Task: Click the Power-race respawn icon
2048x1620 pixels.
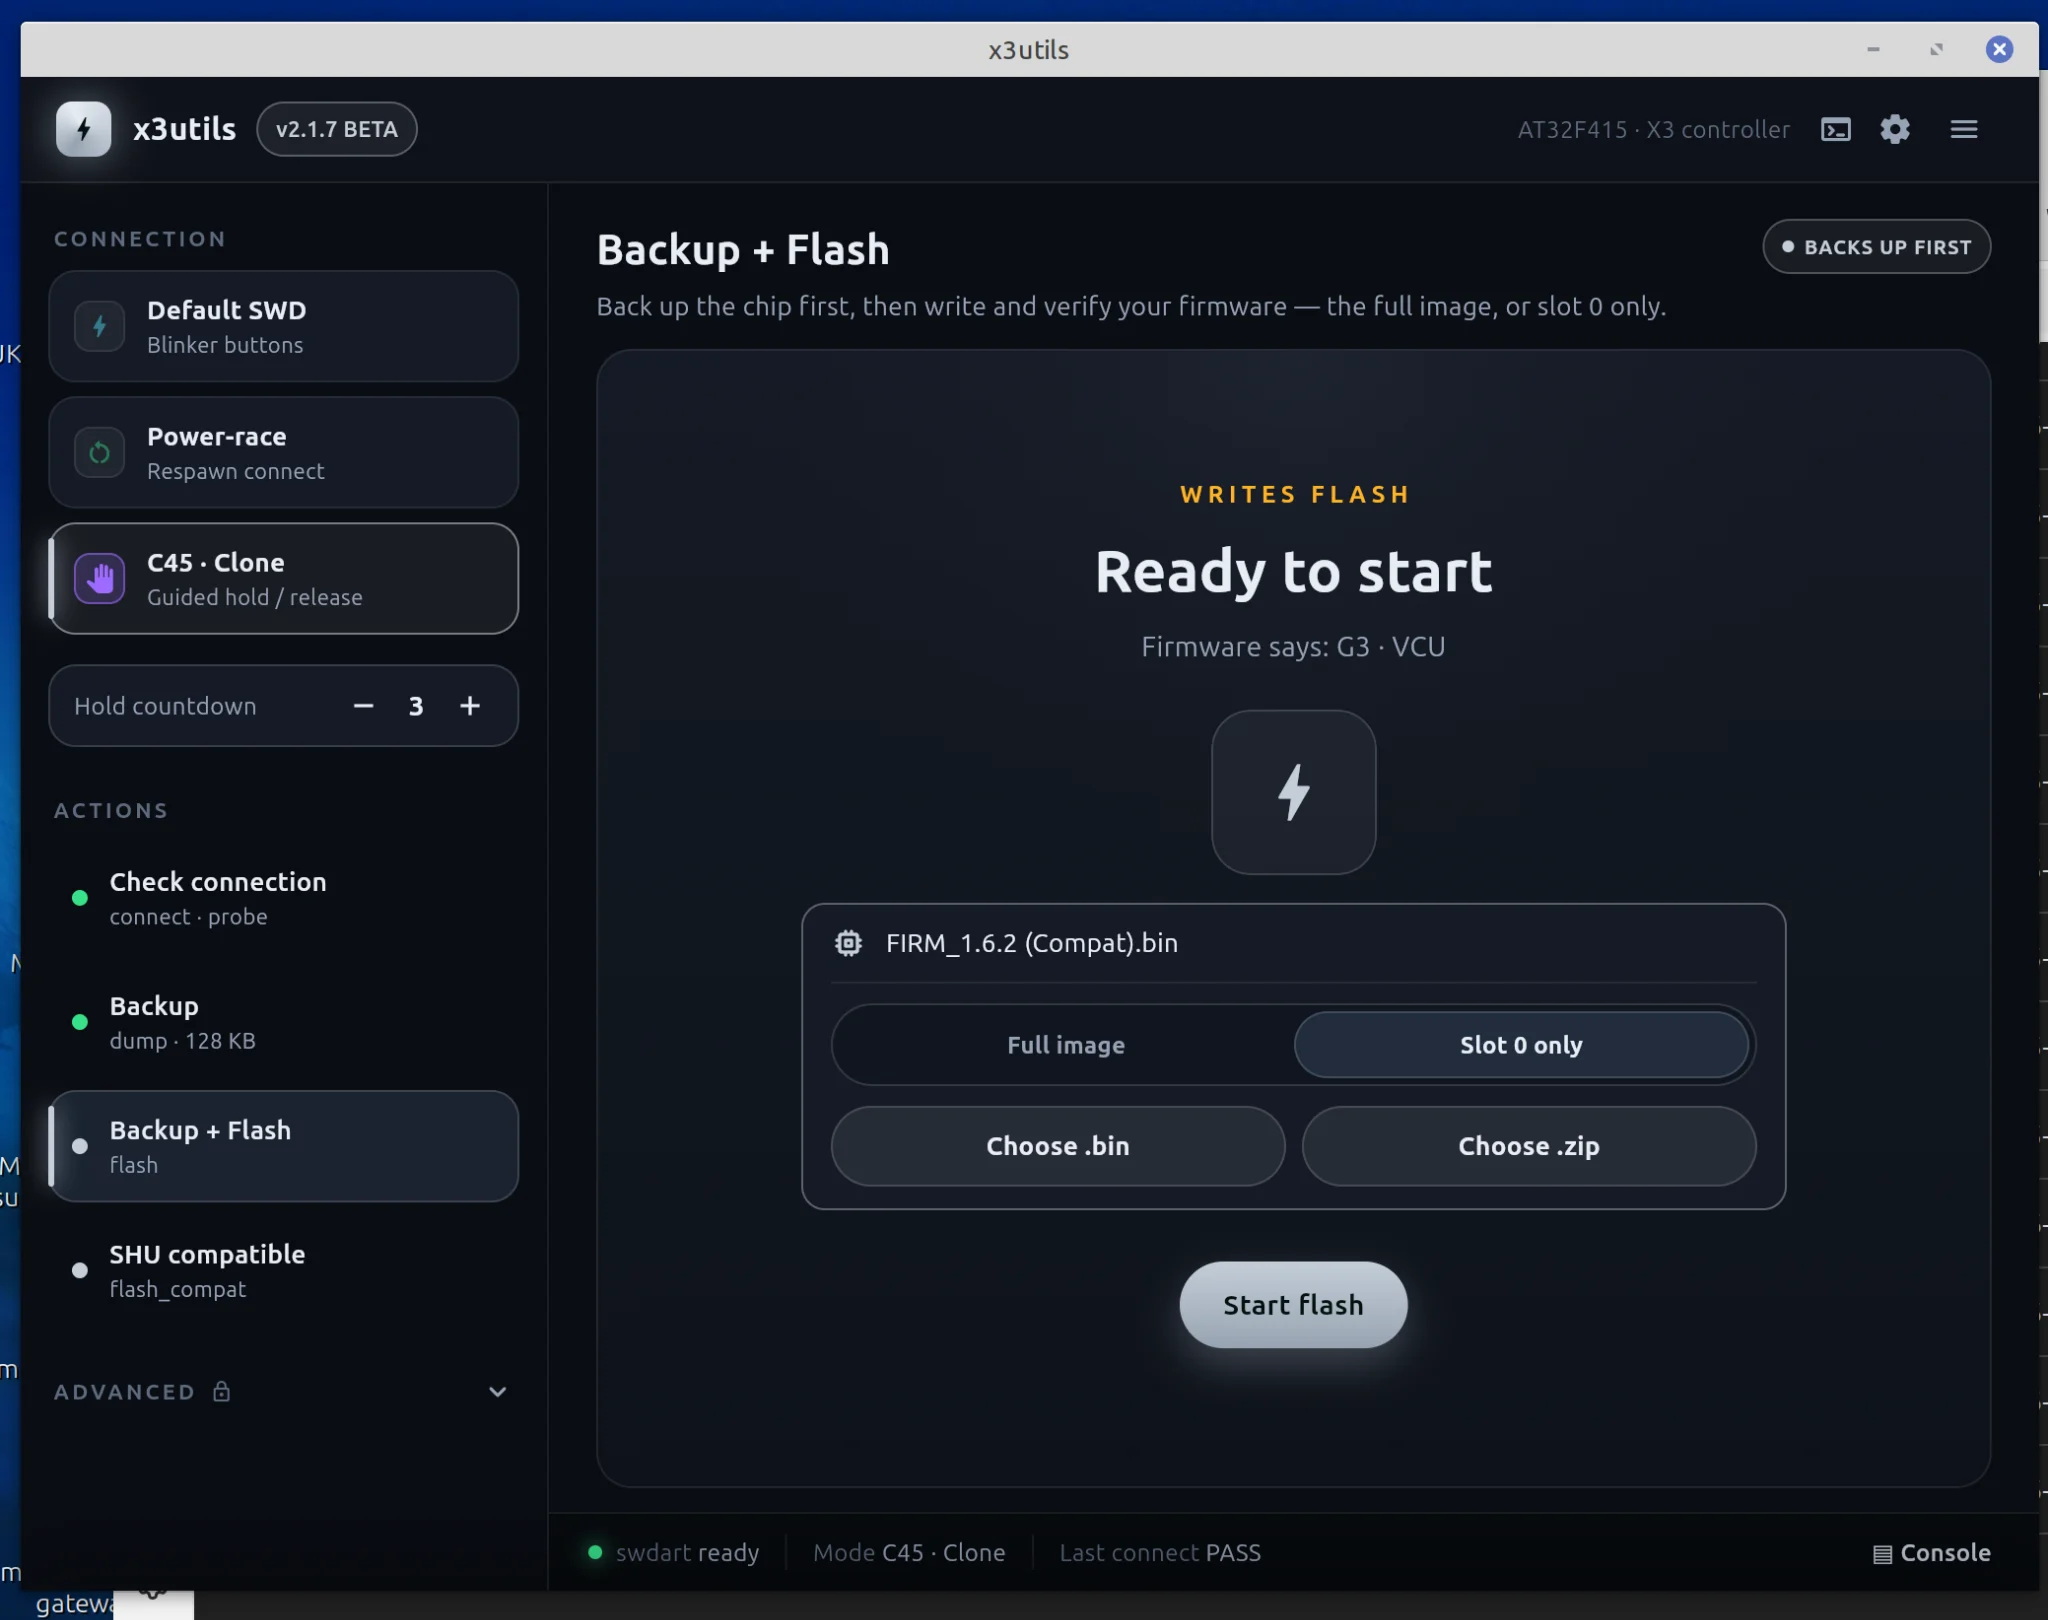Action: point(100,453)
